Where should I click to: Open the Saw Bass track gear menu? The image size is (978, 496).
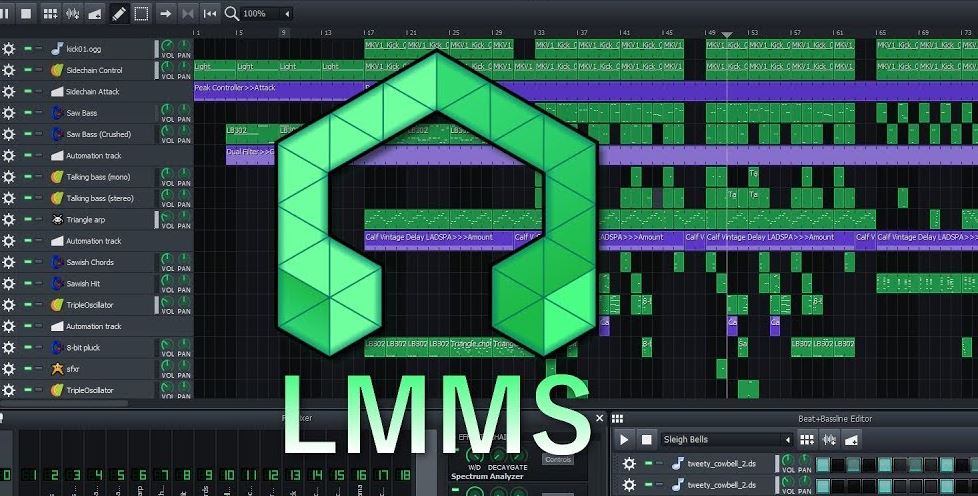coord(8,113)
